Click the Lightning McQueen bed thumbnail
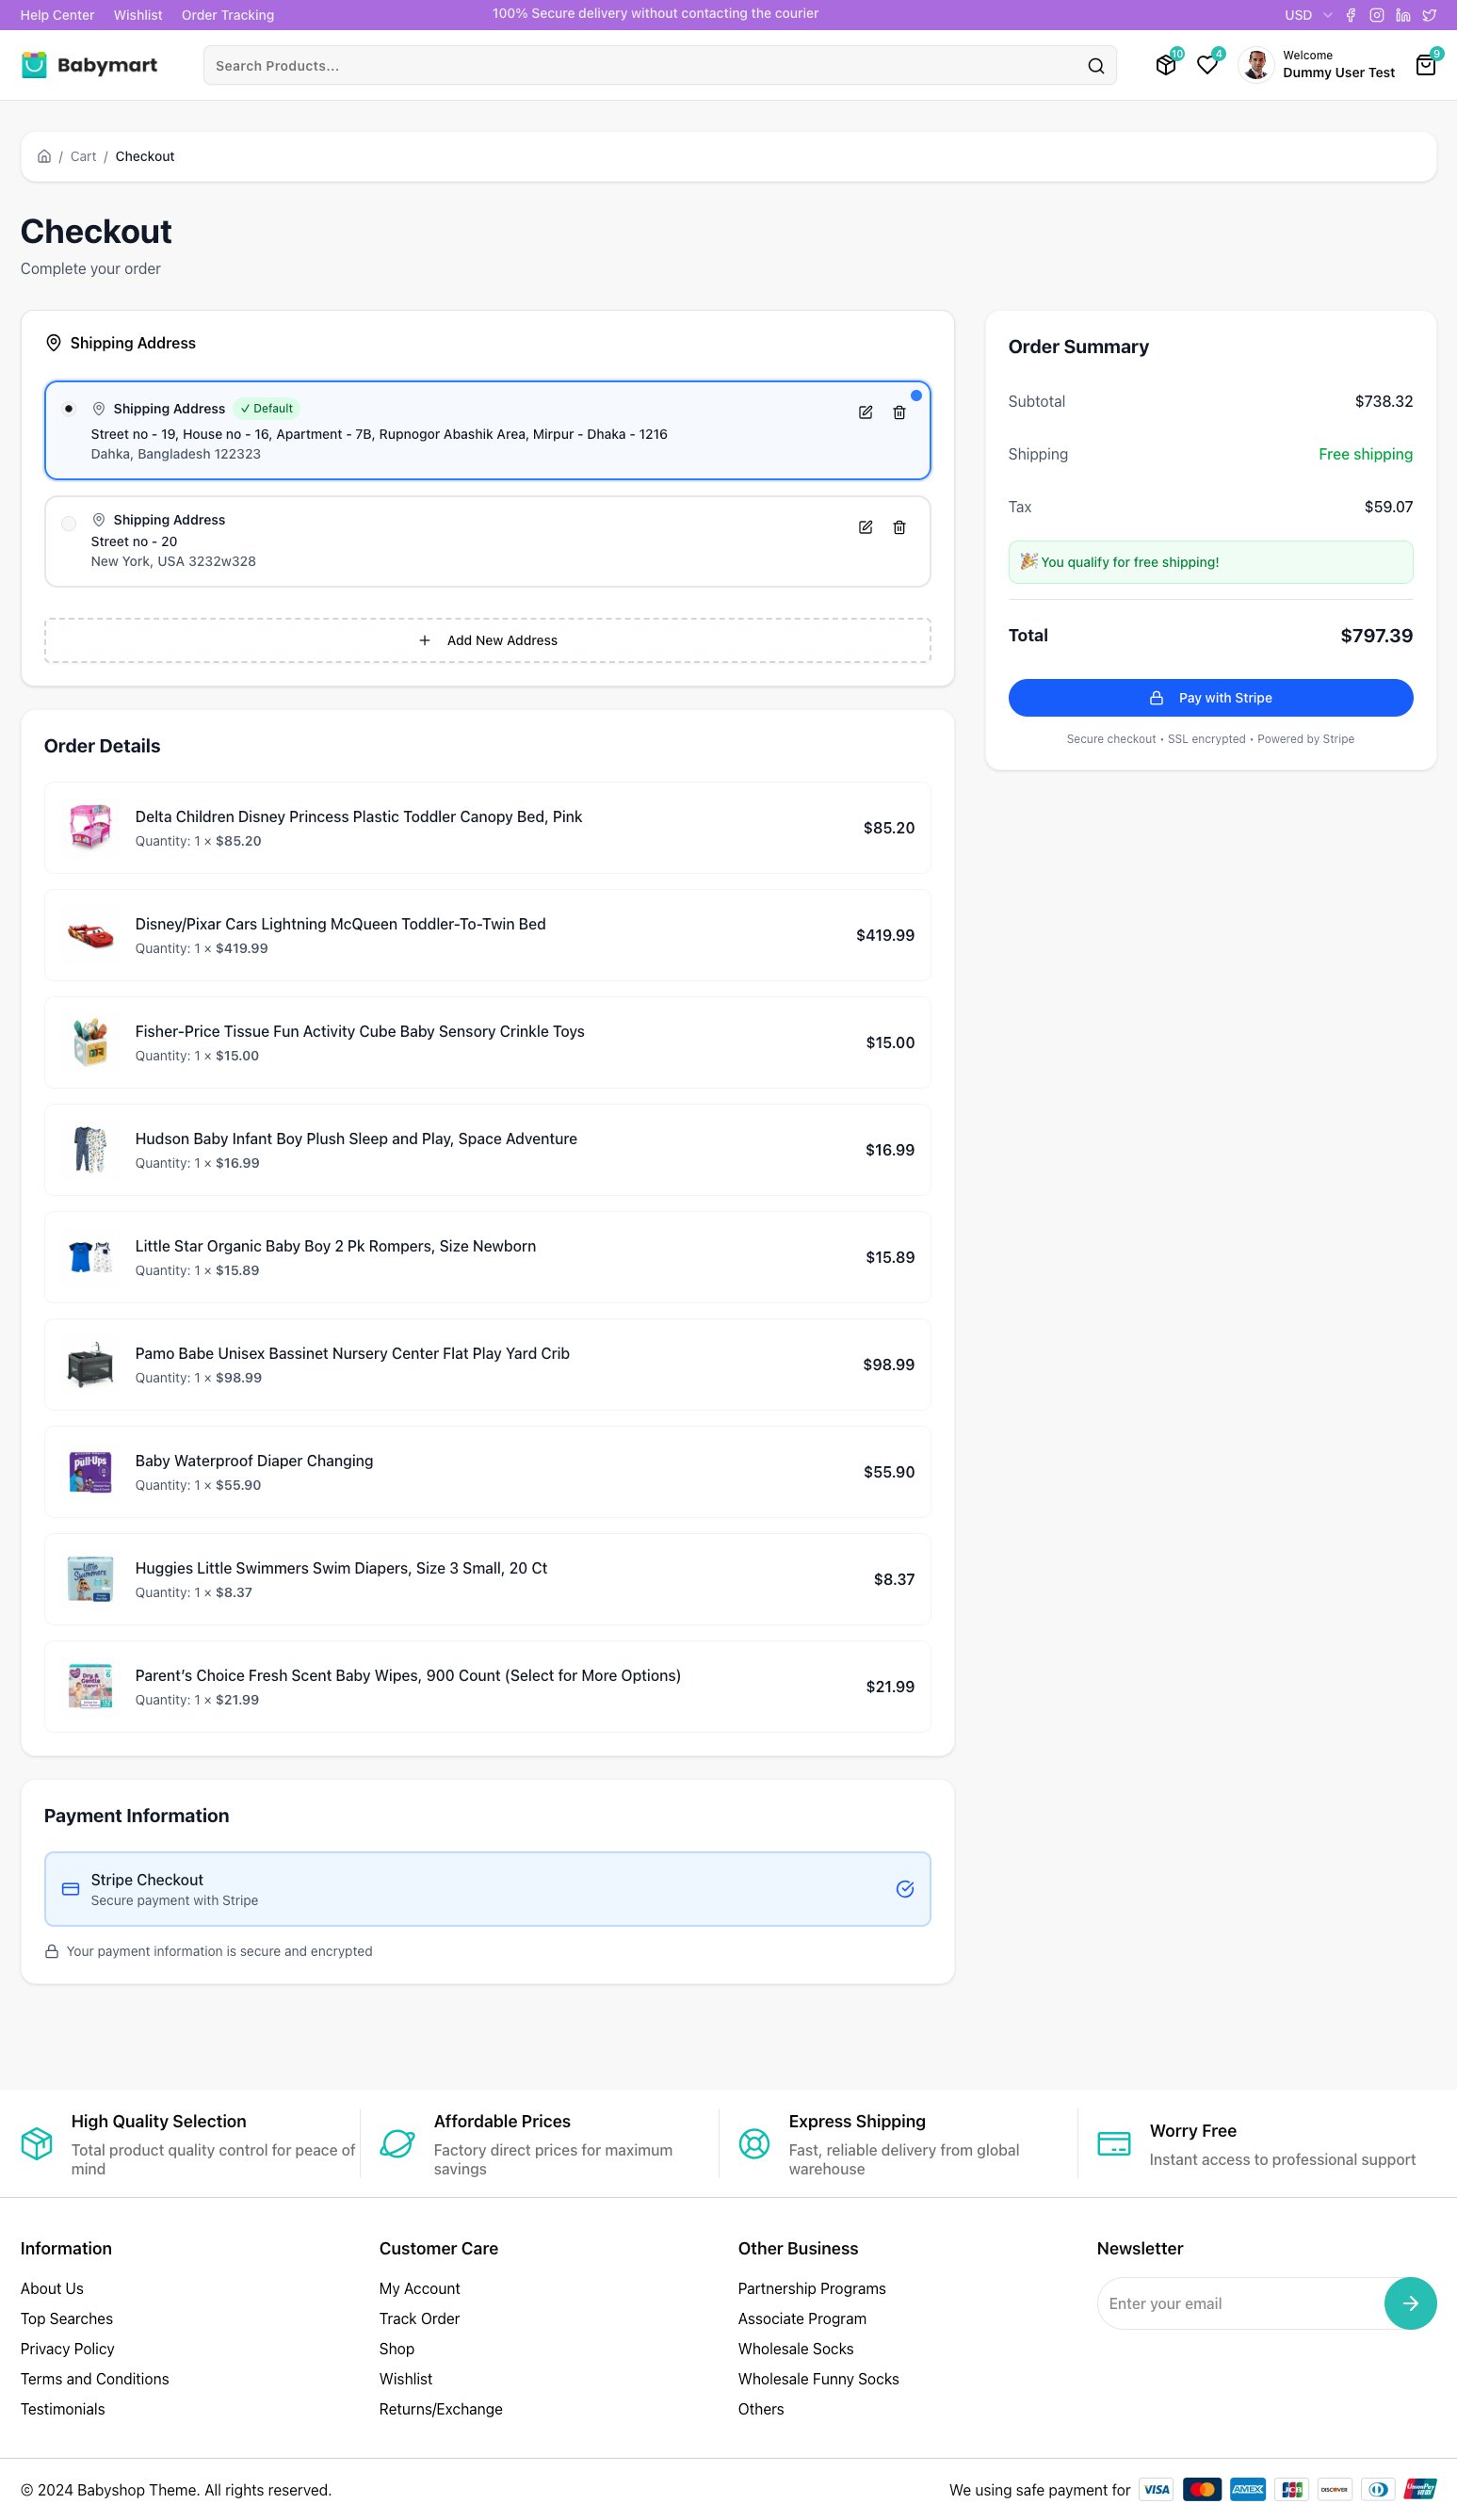Image resolution: width=1457 pixels, height=2520 pixels. 90,935
